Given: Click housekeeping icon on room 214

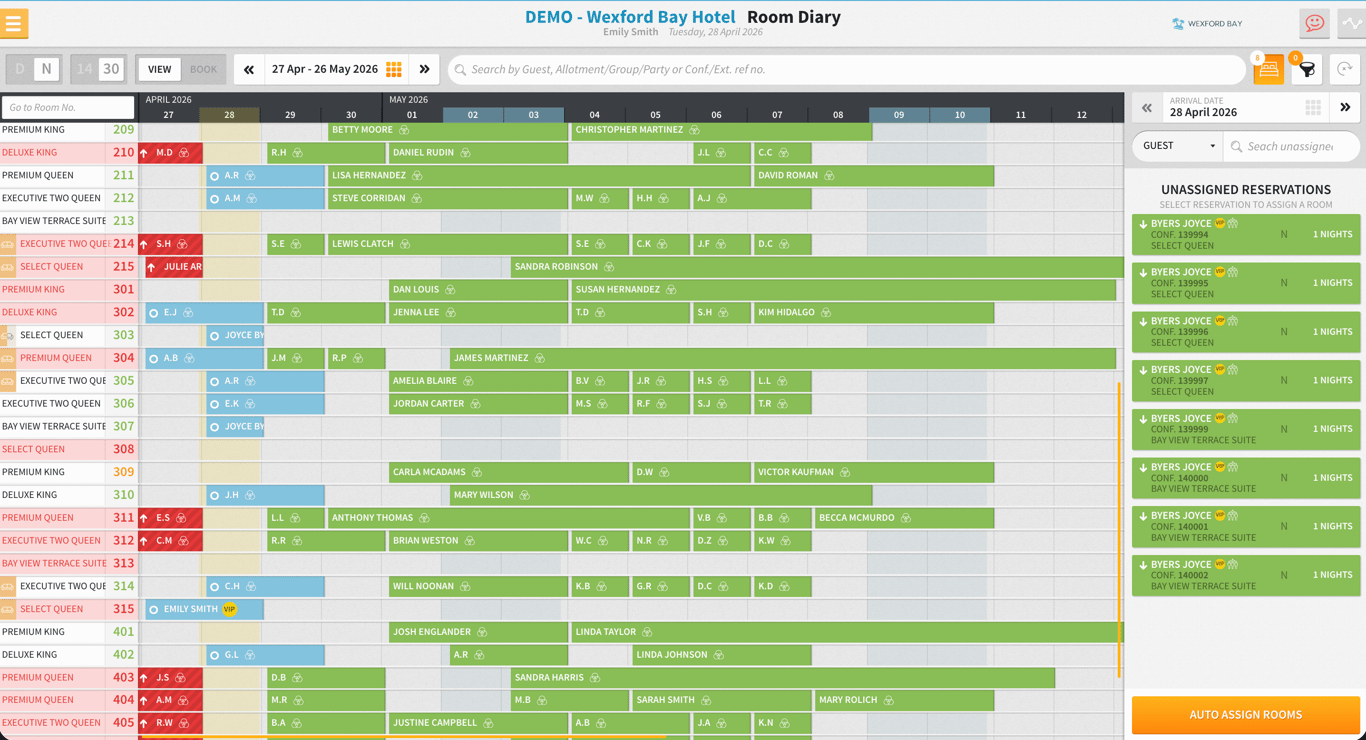Looking at the screenshot, I should click(8, 244).
